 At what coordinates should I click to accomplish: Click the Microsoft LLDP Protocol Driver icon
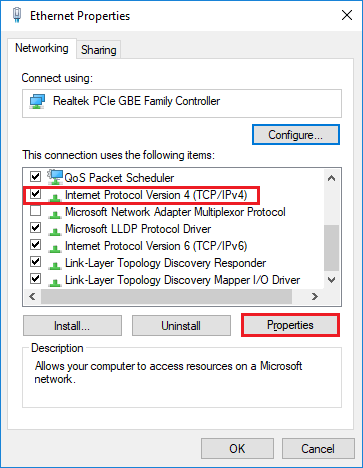(55, 231)
